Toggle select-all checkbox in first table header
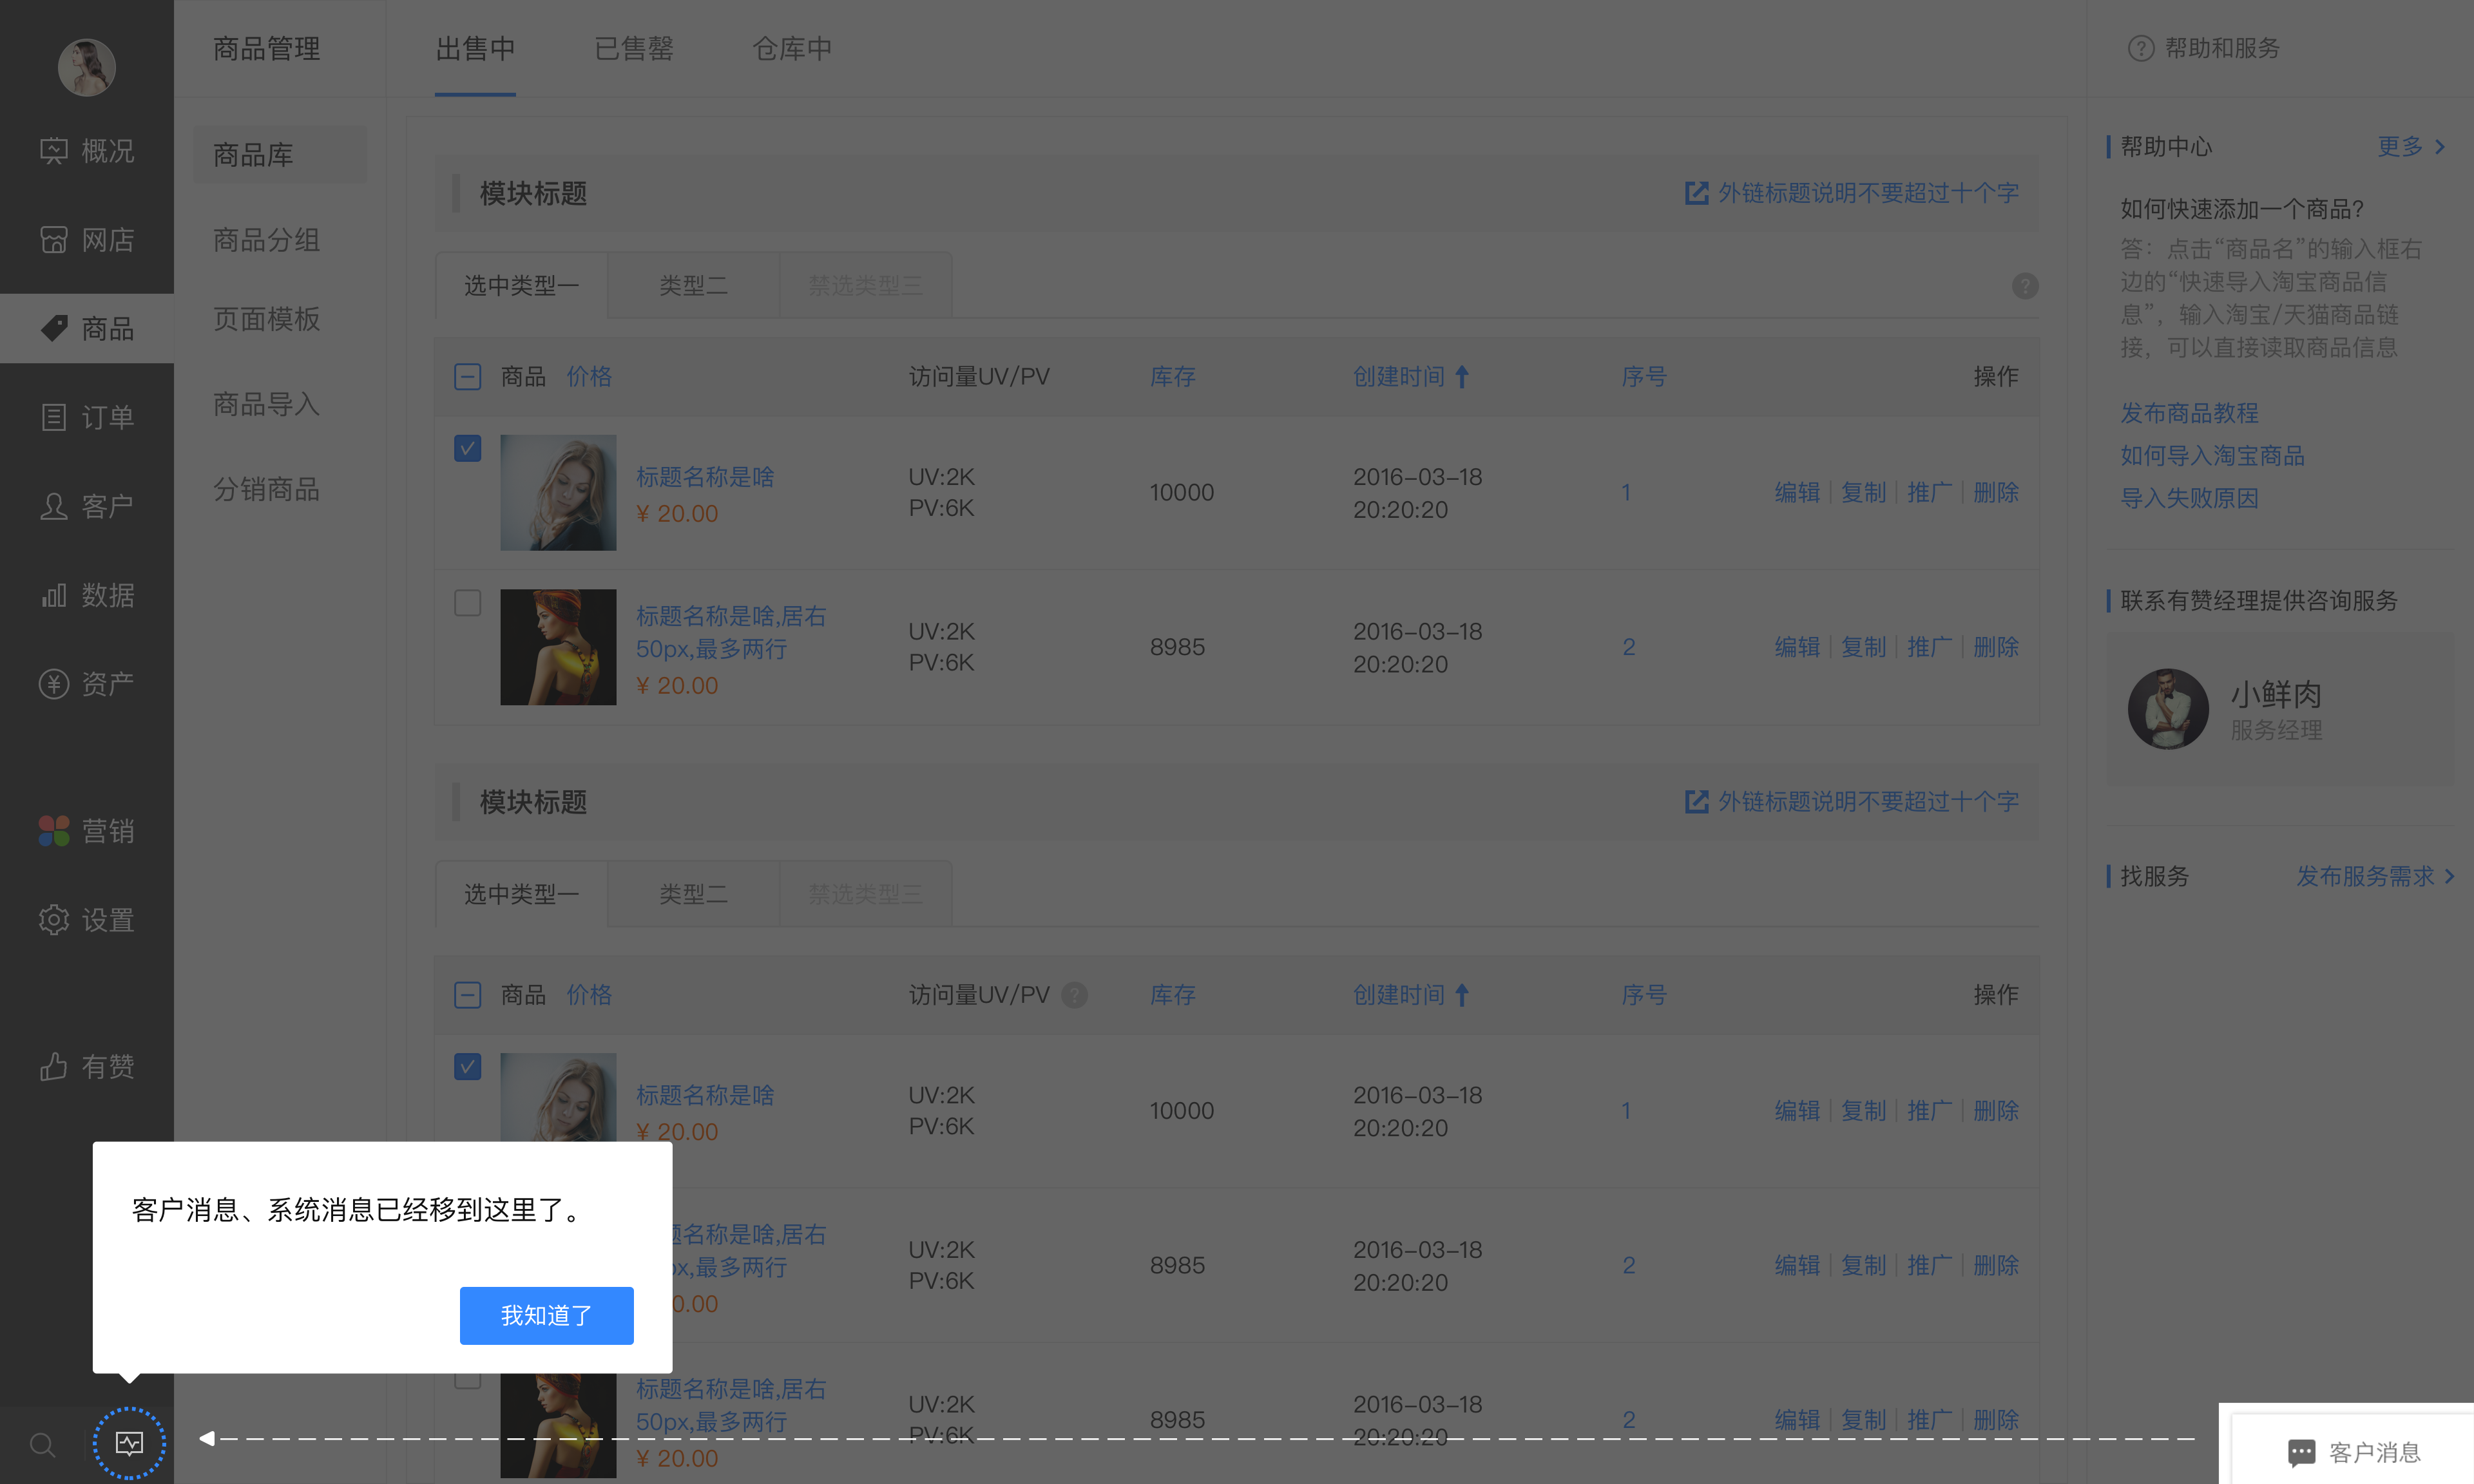Image resolution: width=2474 pixels, height=1484 pixels. (467, 377)
